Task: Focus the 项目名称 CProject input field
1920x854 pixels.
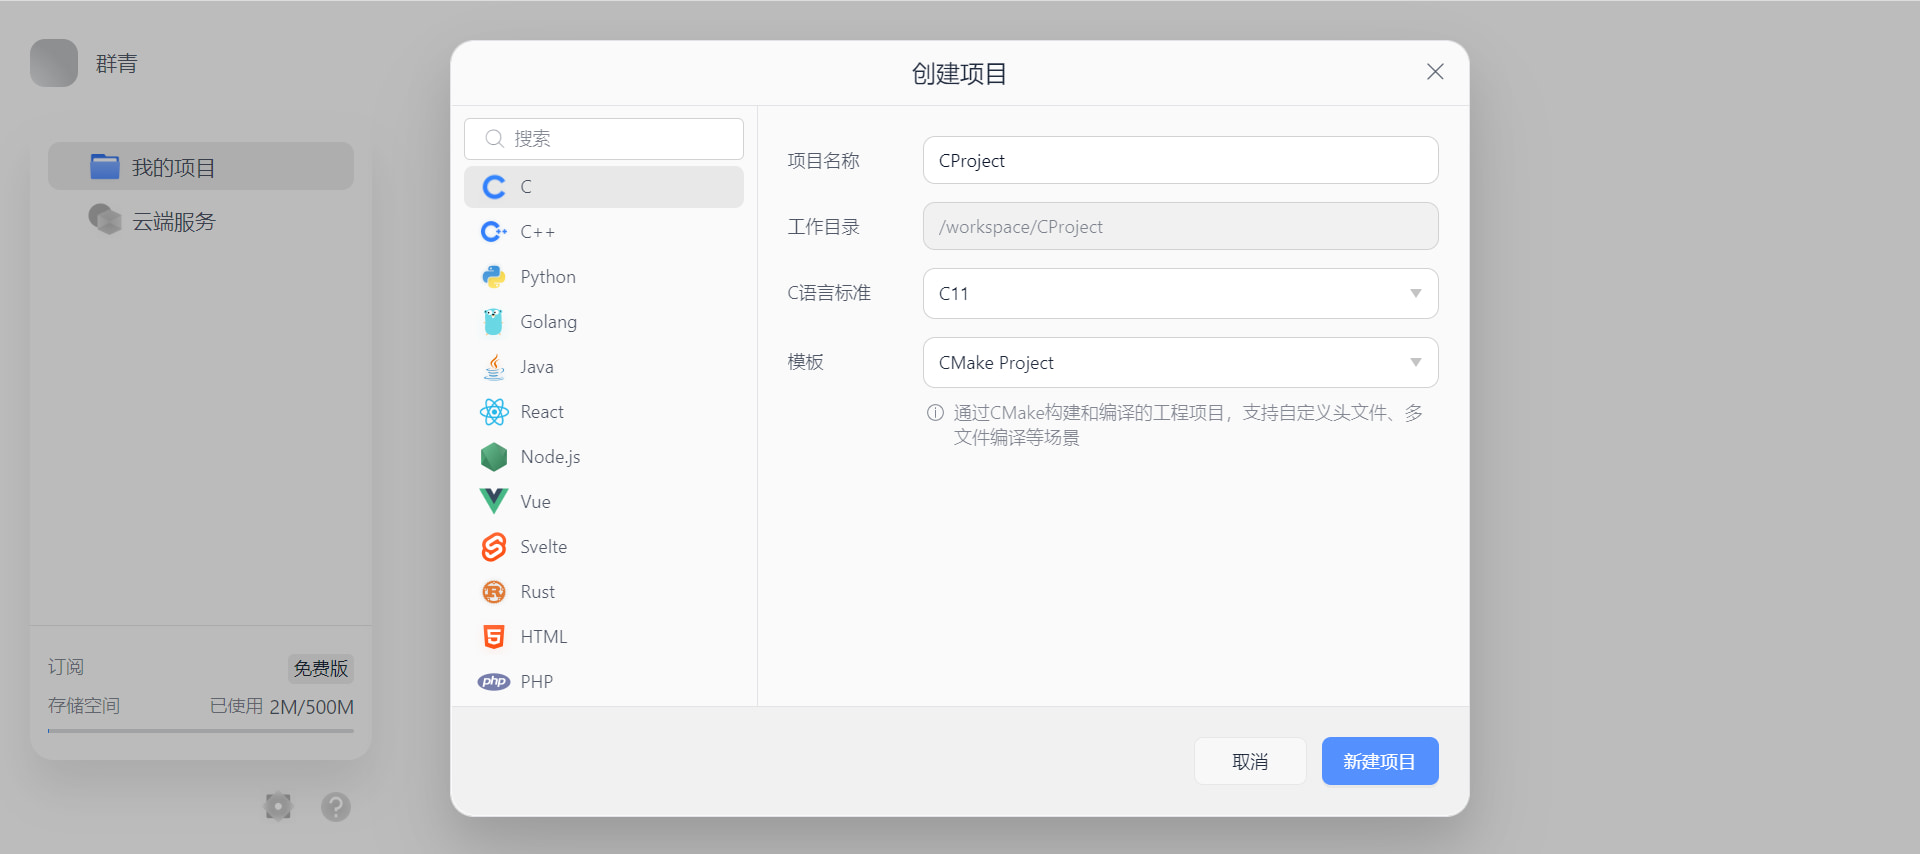Action: point(1180,161)
